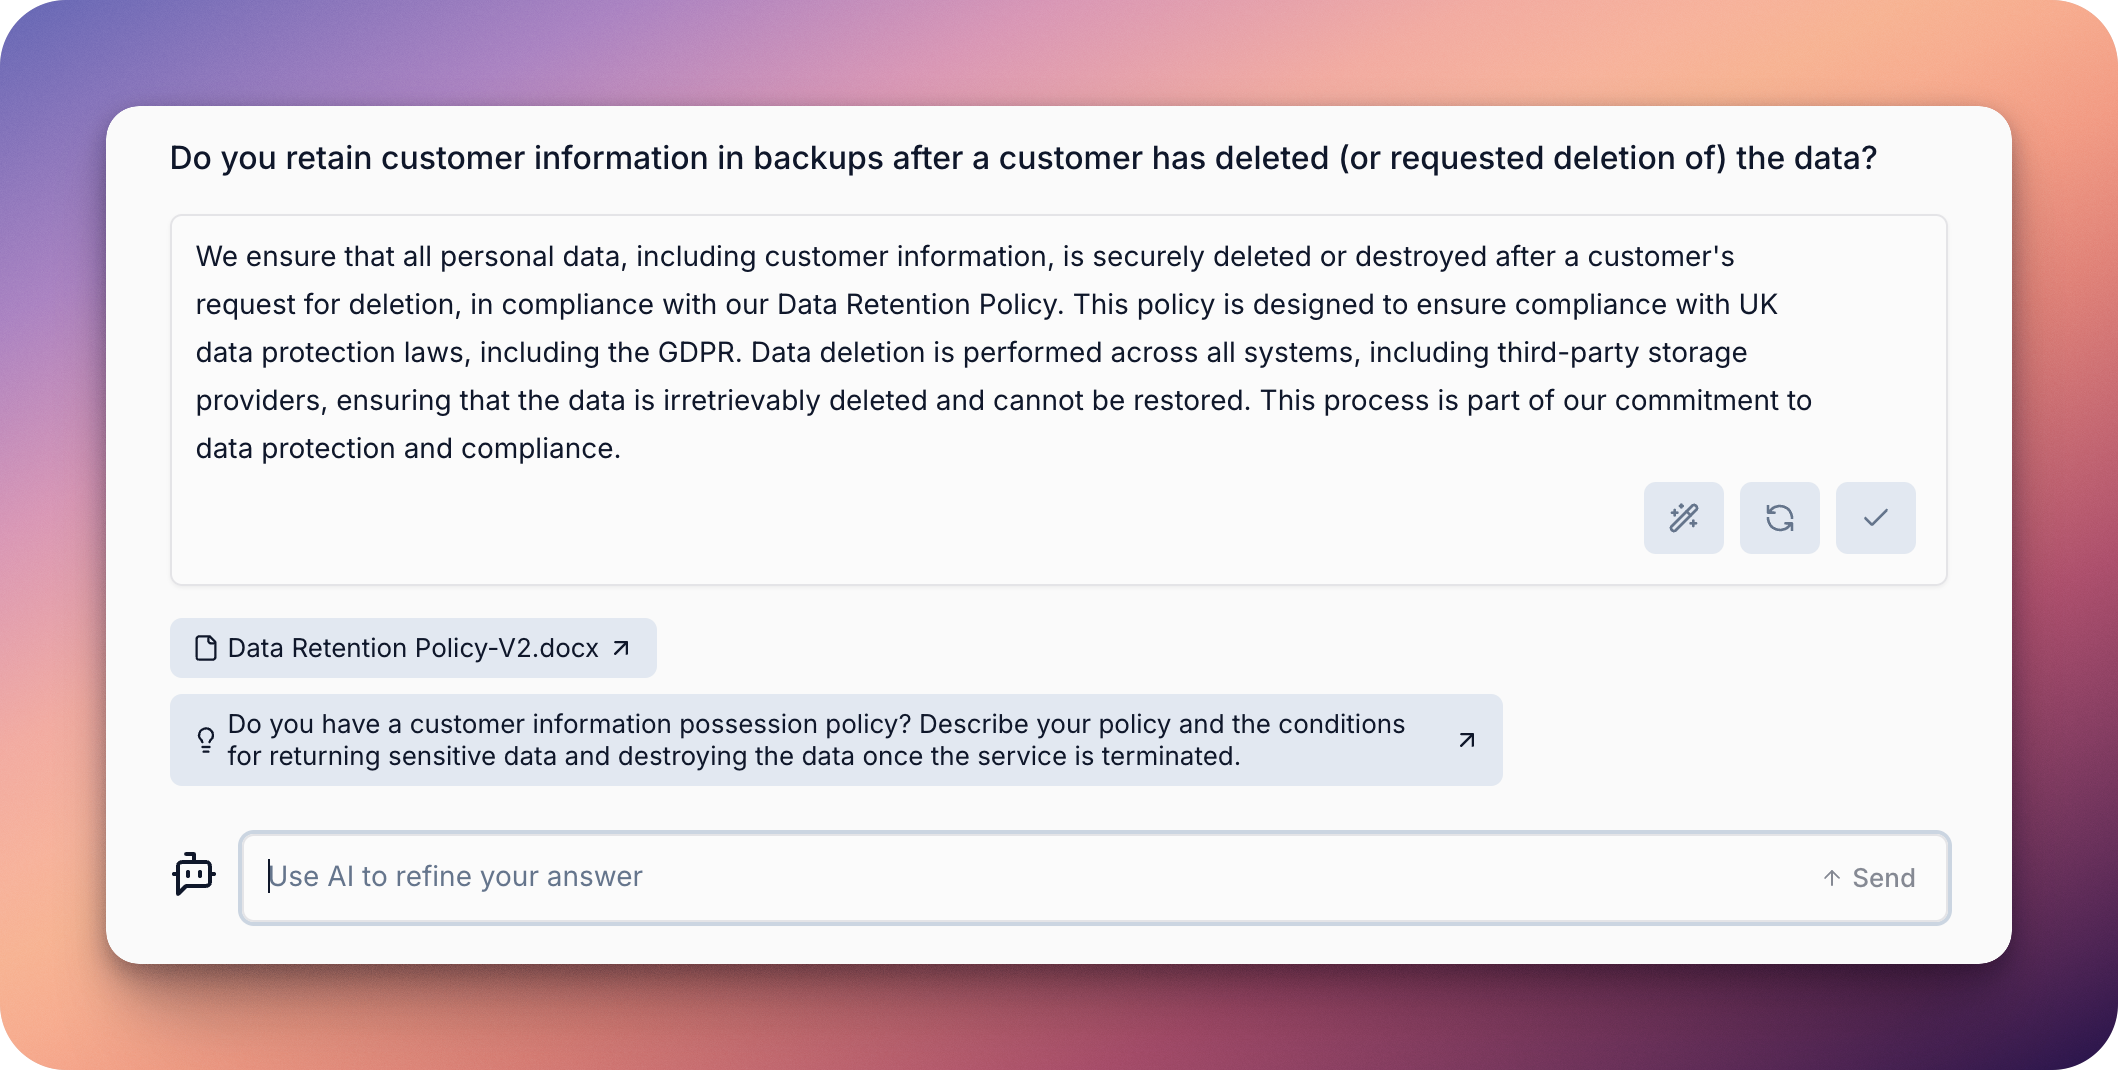Click inside the generated answer text box
The width and height of the screenshot is (2118, 1070).
tap(1058, 400)
